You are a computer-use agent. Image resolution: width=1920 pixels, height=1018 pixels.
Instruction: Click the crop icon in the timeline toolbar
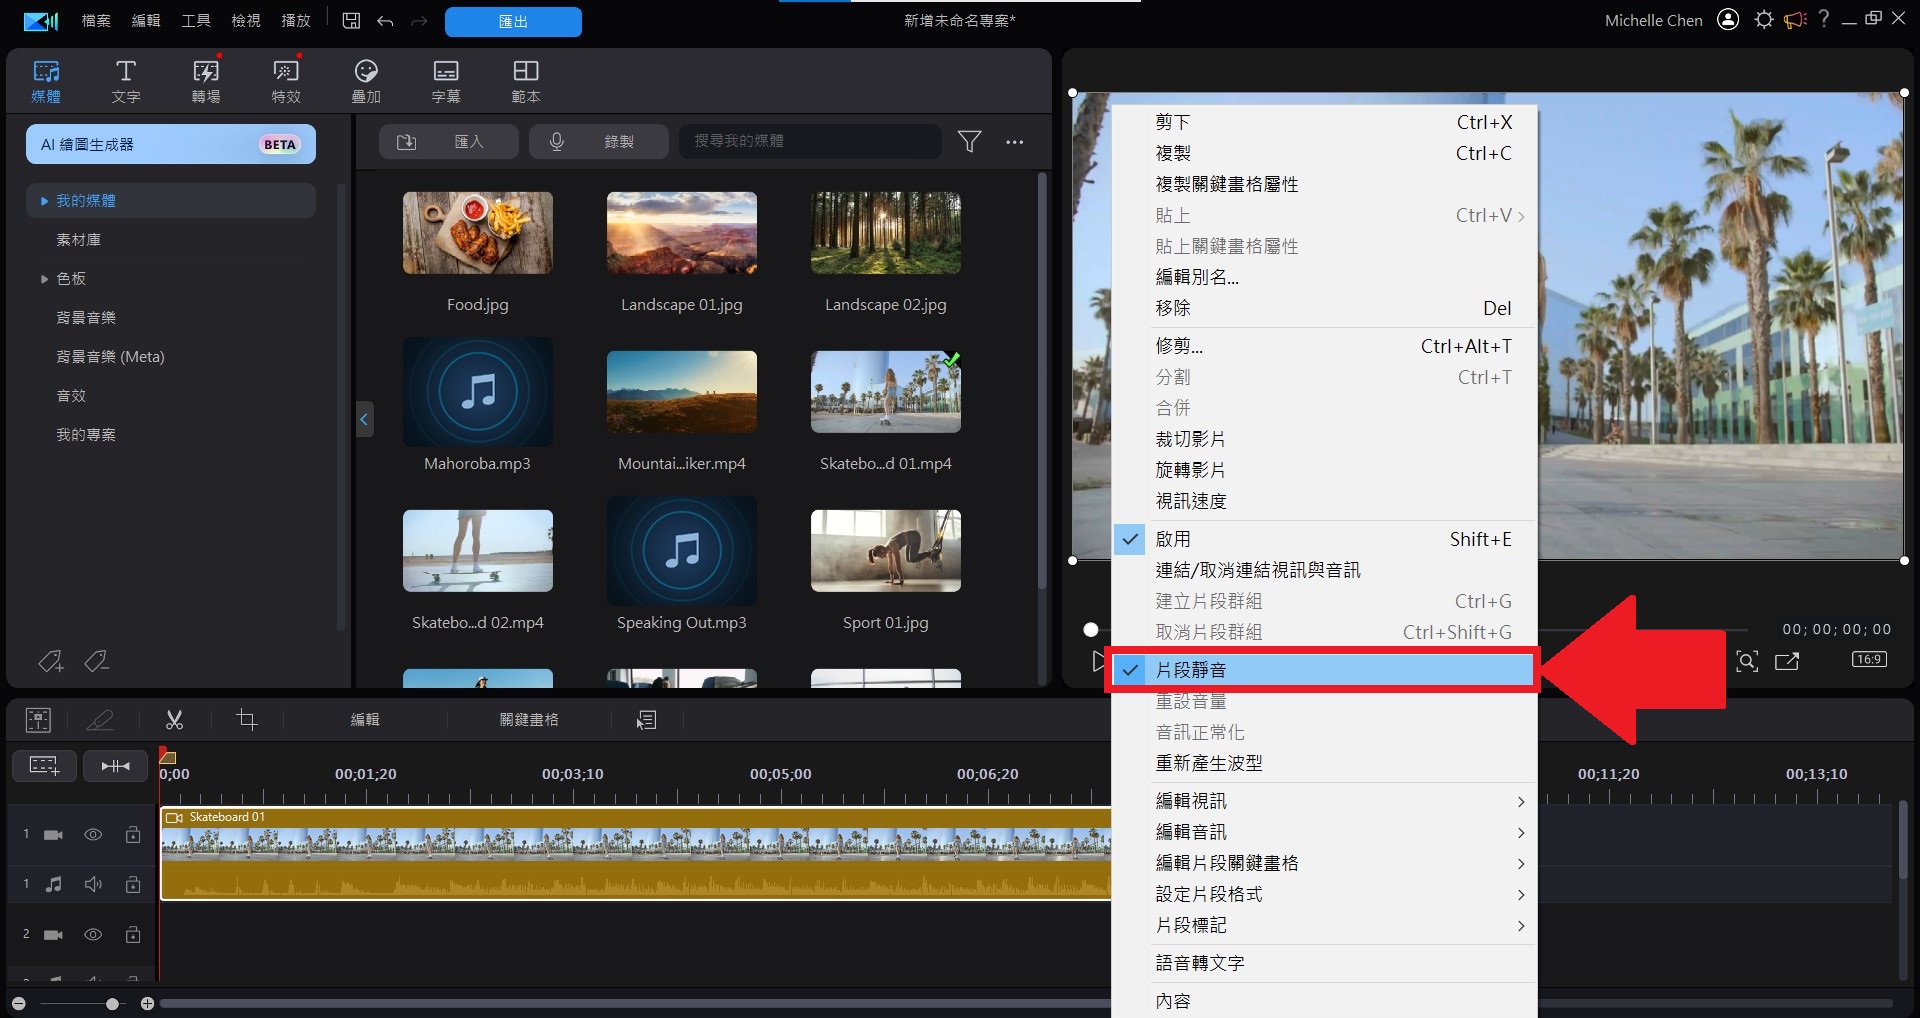[x=246, y=719]
